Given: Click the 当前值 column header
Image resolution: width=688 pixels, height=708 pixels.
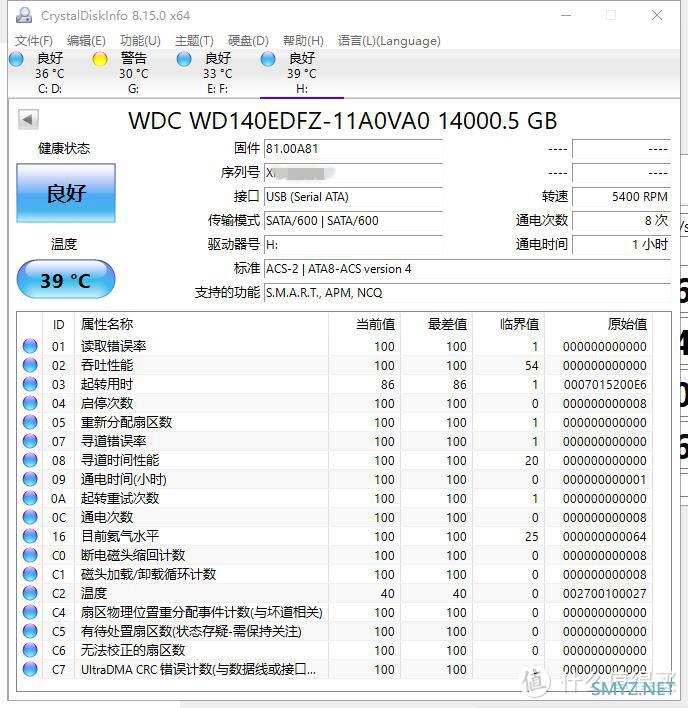Looking at the screenshot, I should point(365,324).
